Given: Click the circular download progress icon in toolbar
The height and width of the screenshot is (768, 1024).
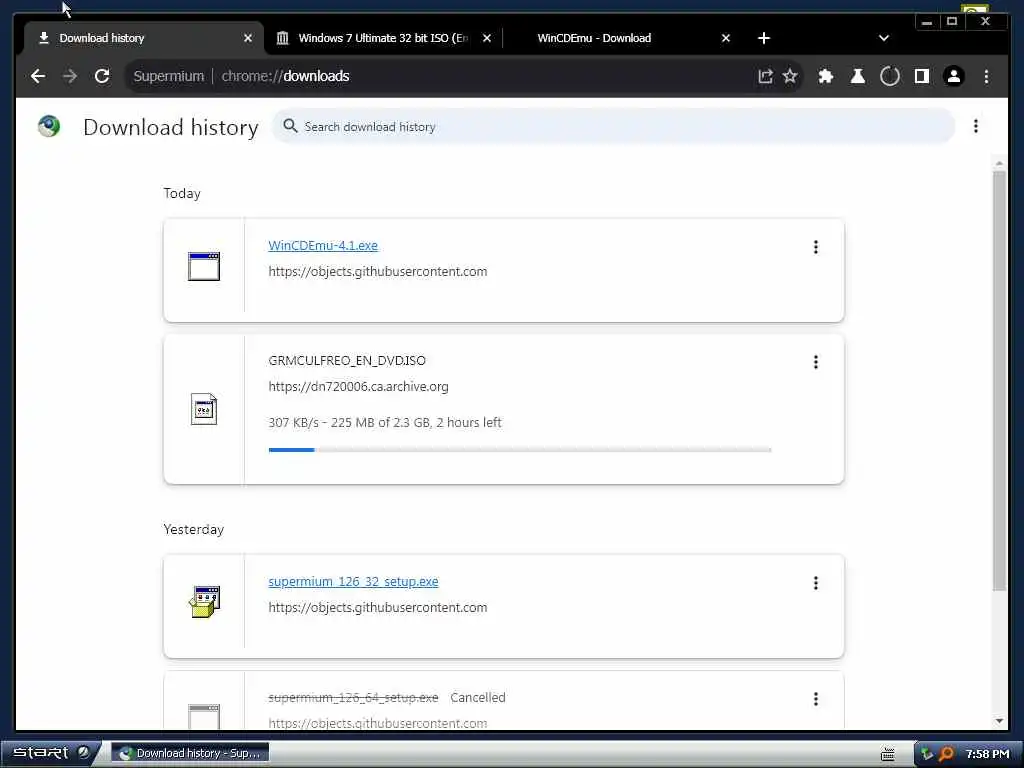Looking at the screenshot, I should click(x=889, y=76).
